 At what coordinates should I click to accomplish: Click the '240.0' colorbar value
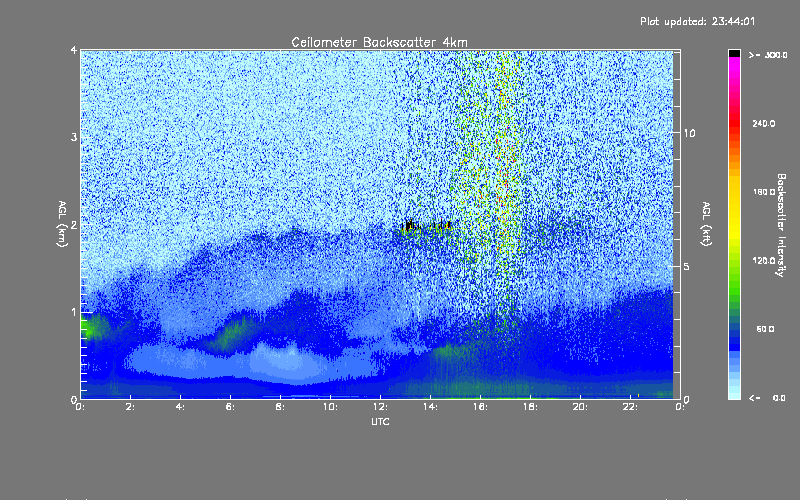point(764,123)
